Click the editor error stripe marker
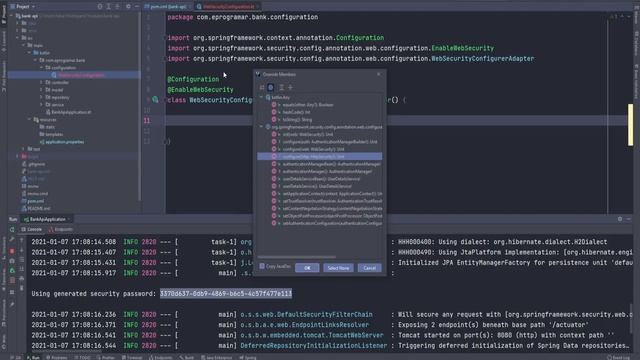The width and height of the screenshot is (640, 360). [631, 124]
